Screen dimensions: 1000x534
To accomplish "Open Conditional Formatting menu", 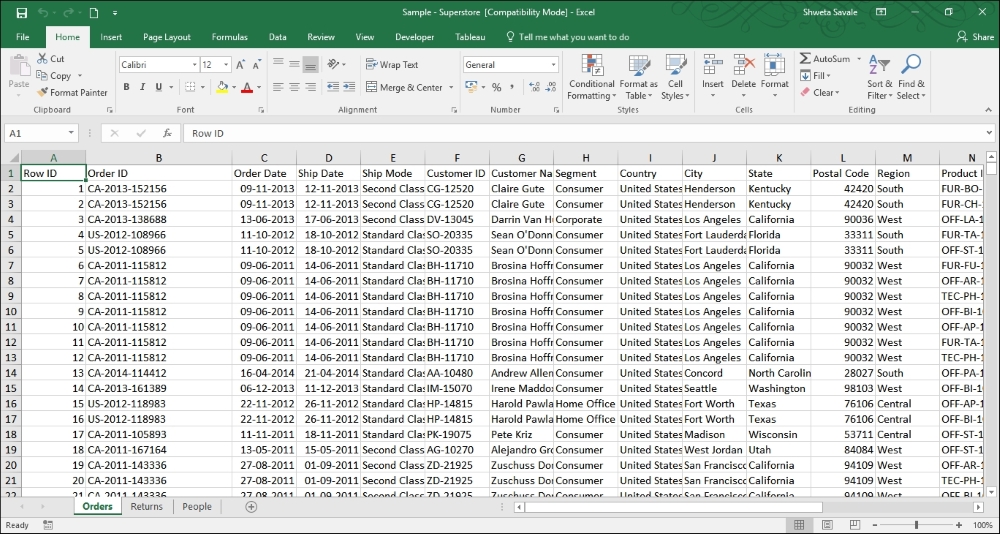I will click(592, 77).
